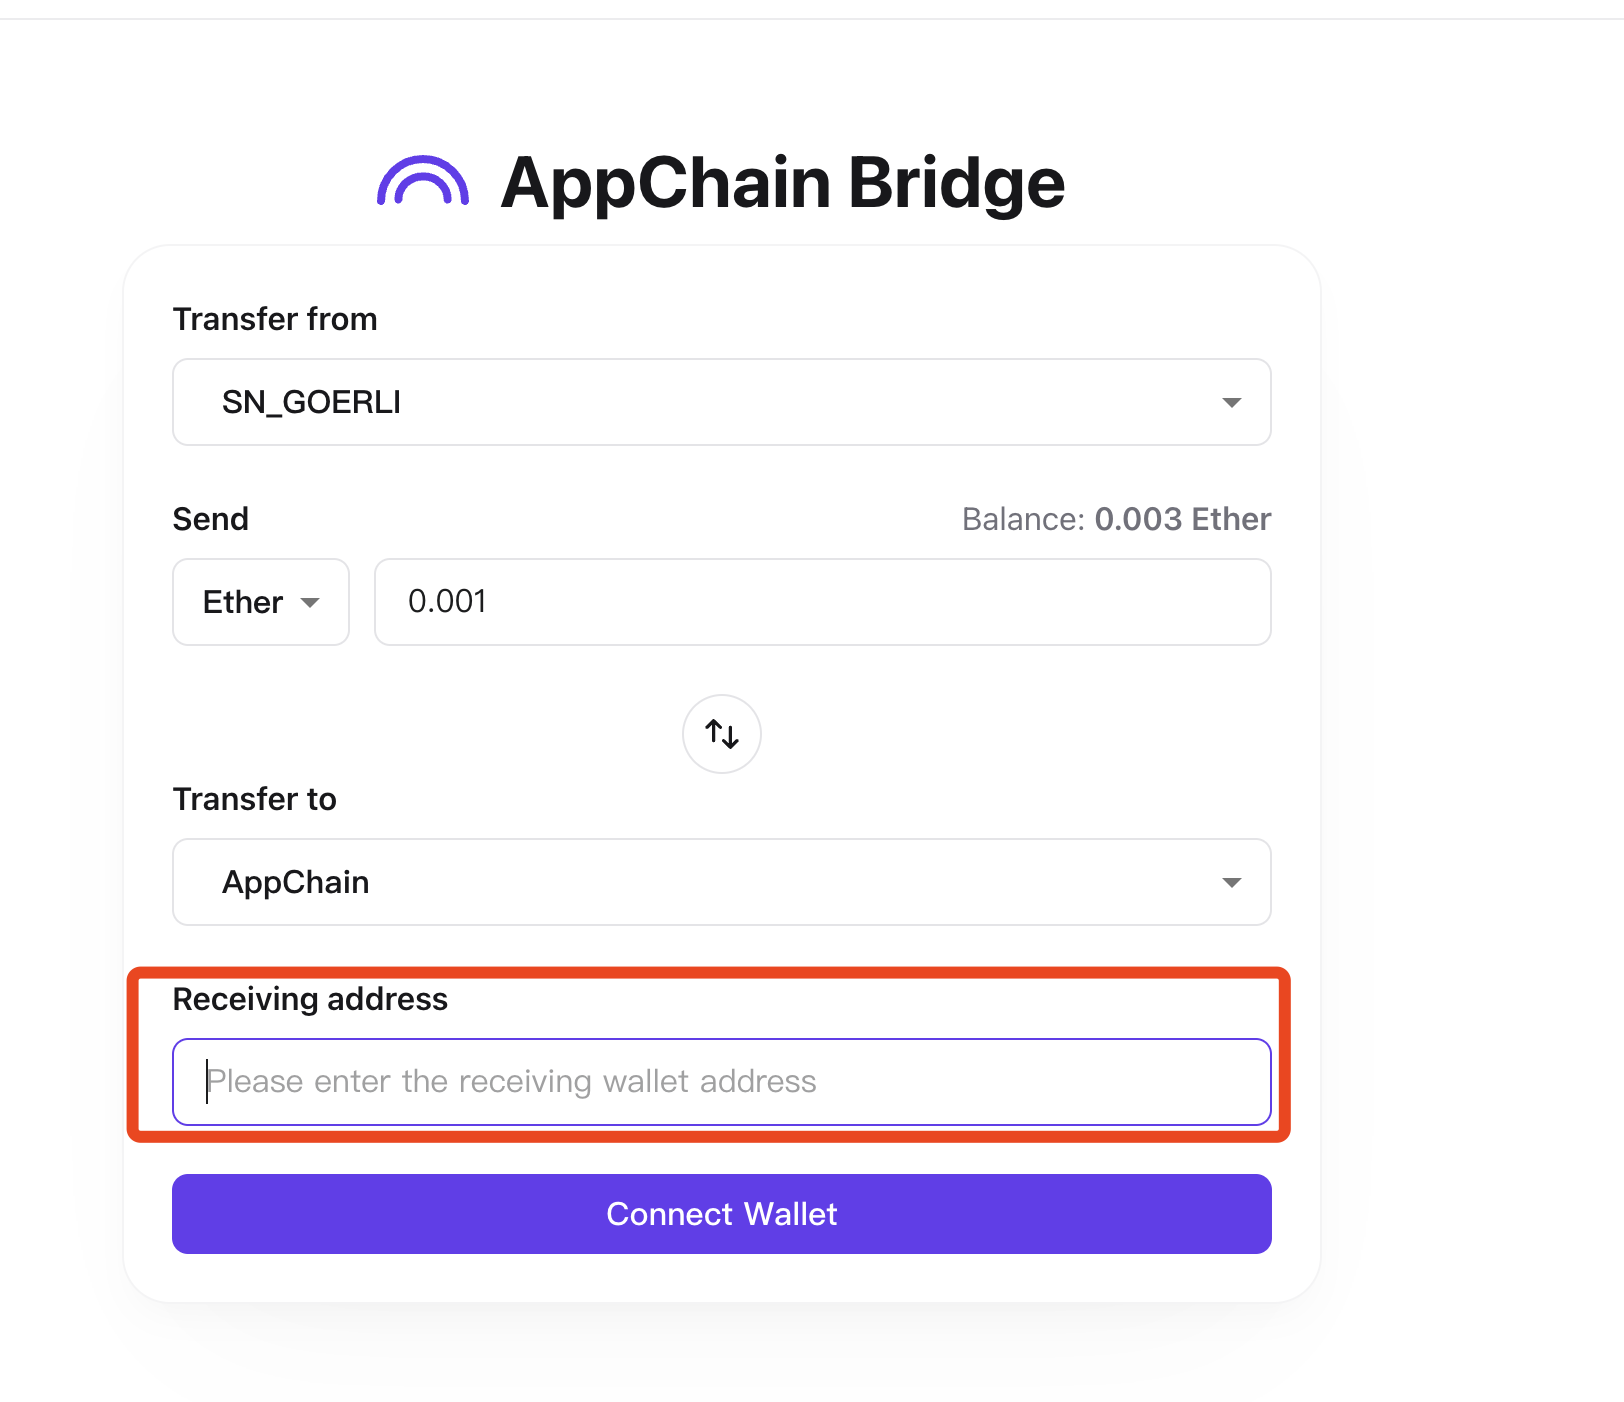
Task: Click the Transfer from section label
Action: pyautogui.click(x=275, y=318)
